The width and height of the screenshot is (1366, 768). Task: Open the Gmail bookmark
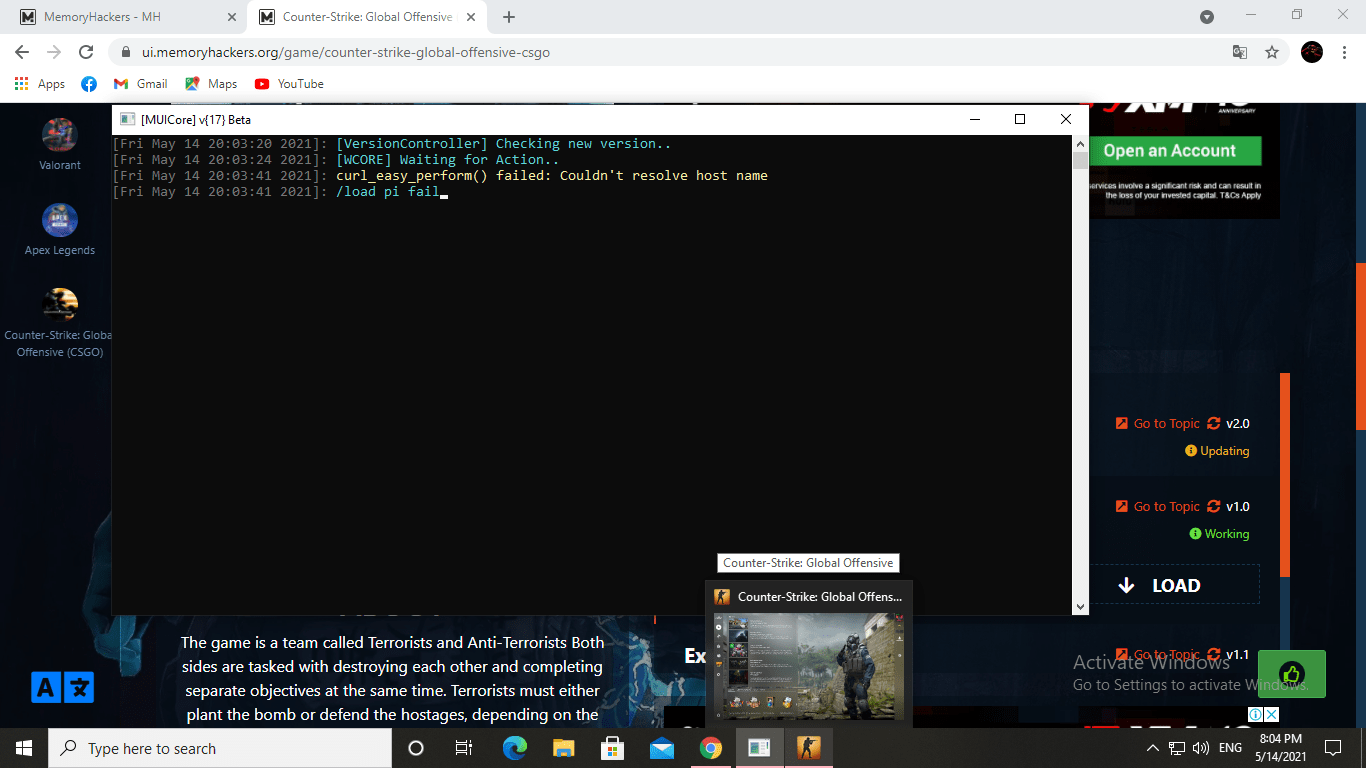(x=140, y=84)
